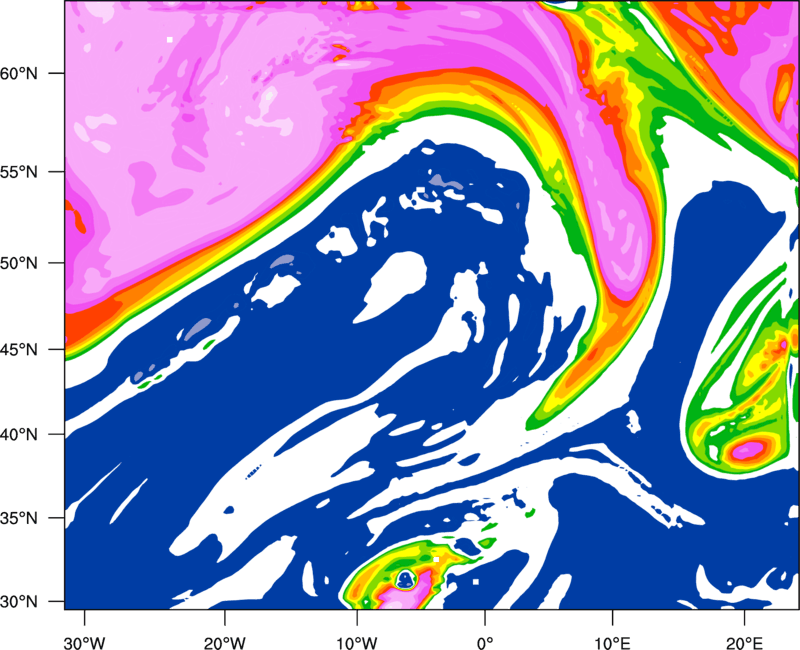
Task: Click the 20°E longitude label
Action: tap(744, 643)
